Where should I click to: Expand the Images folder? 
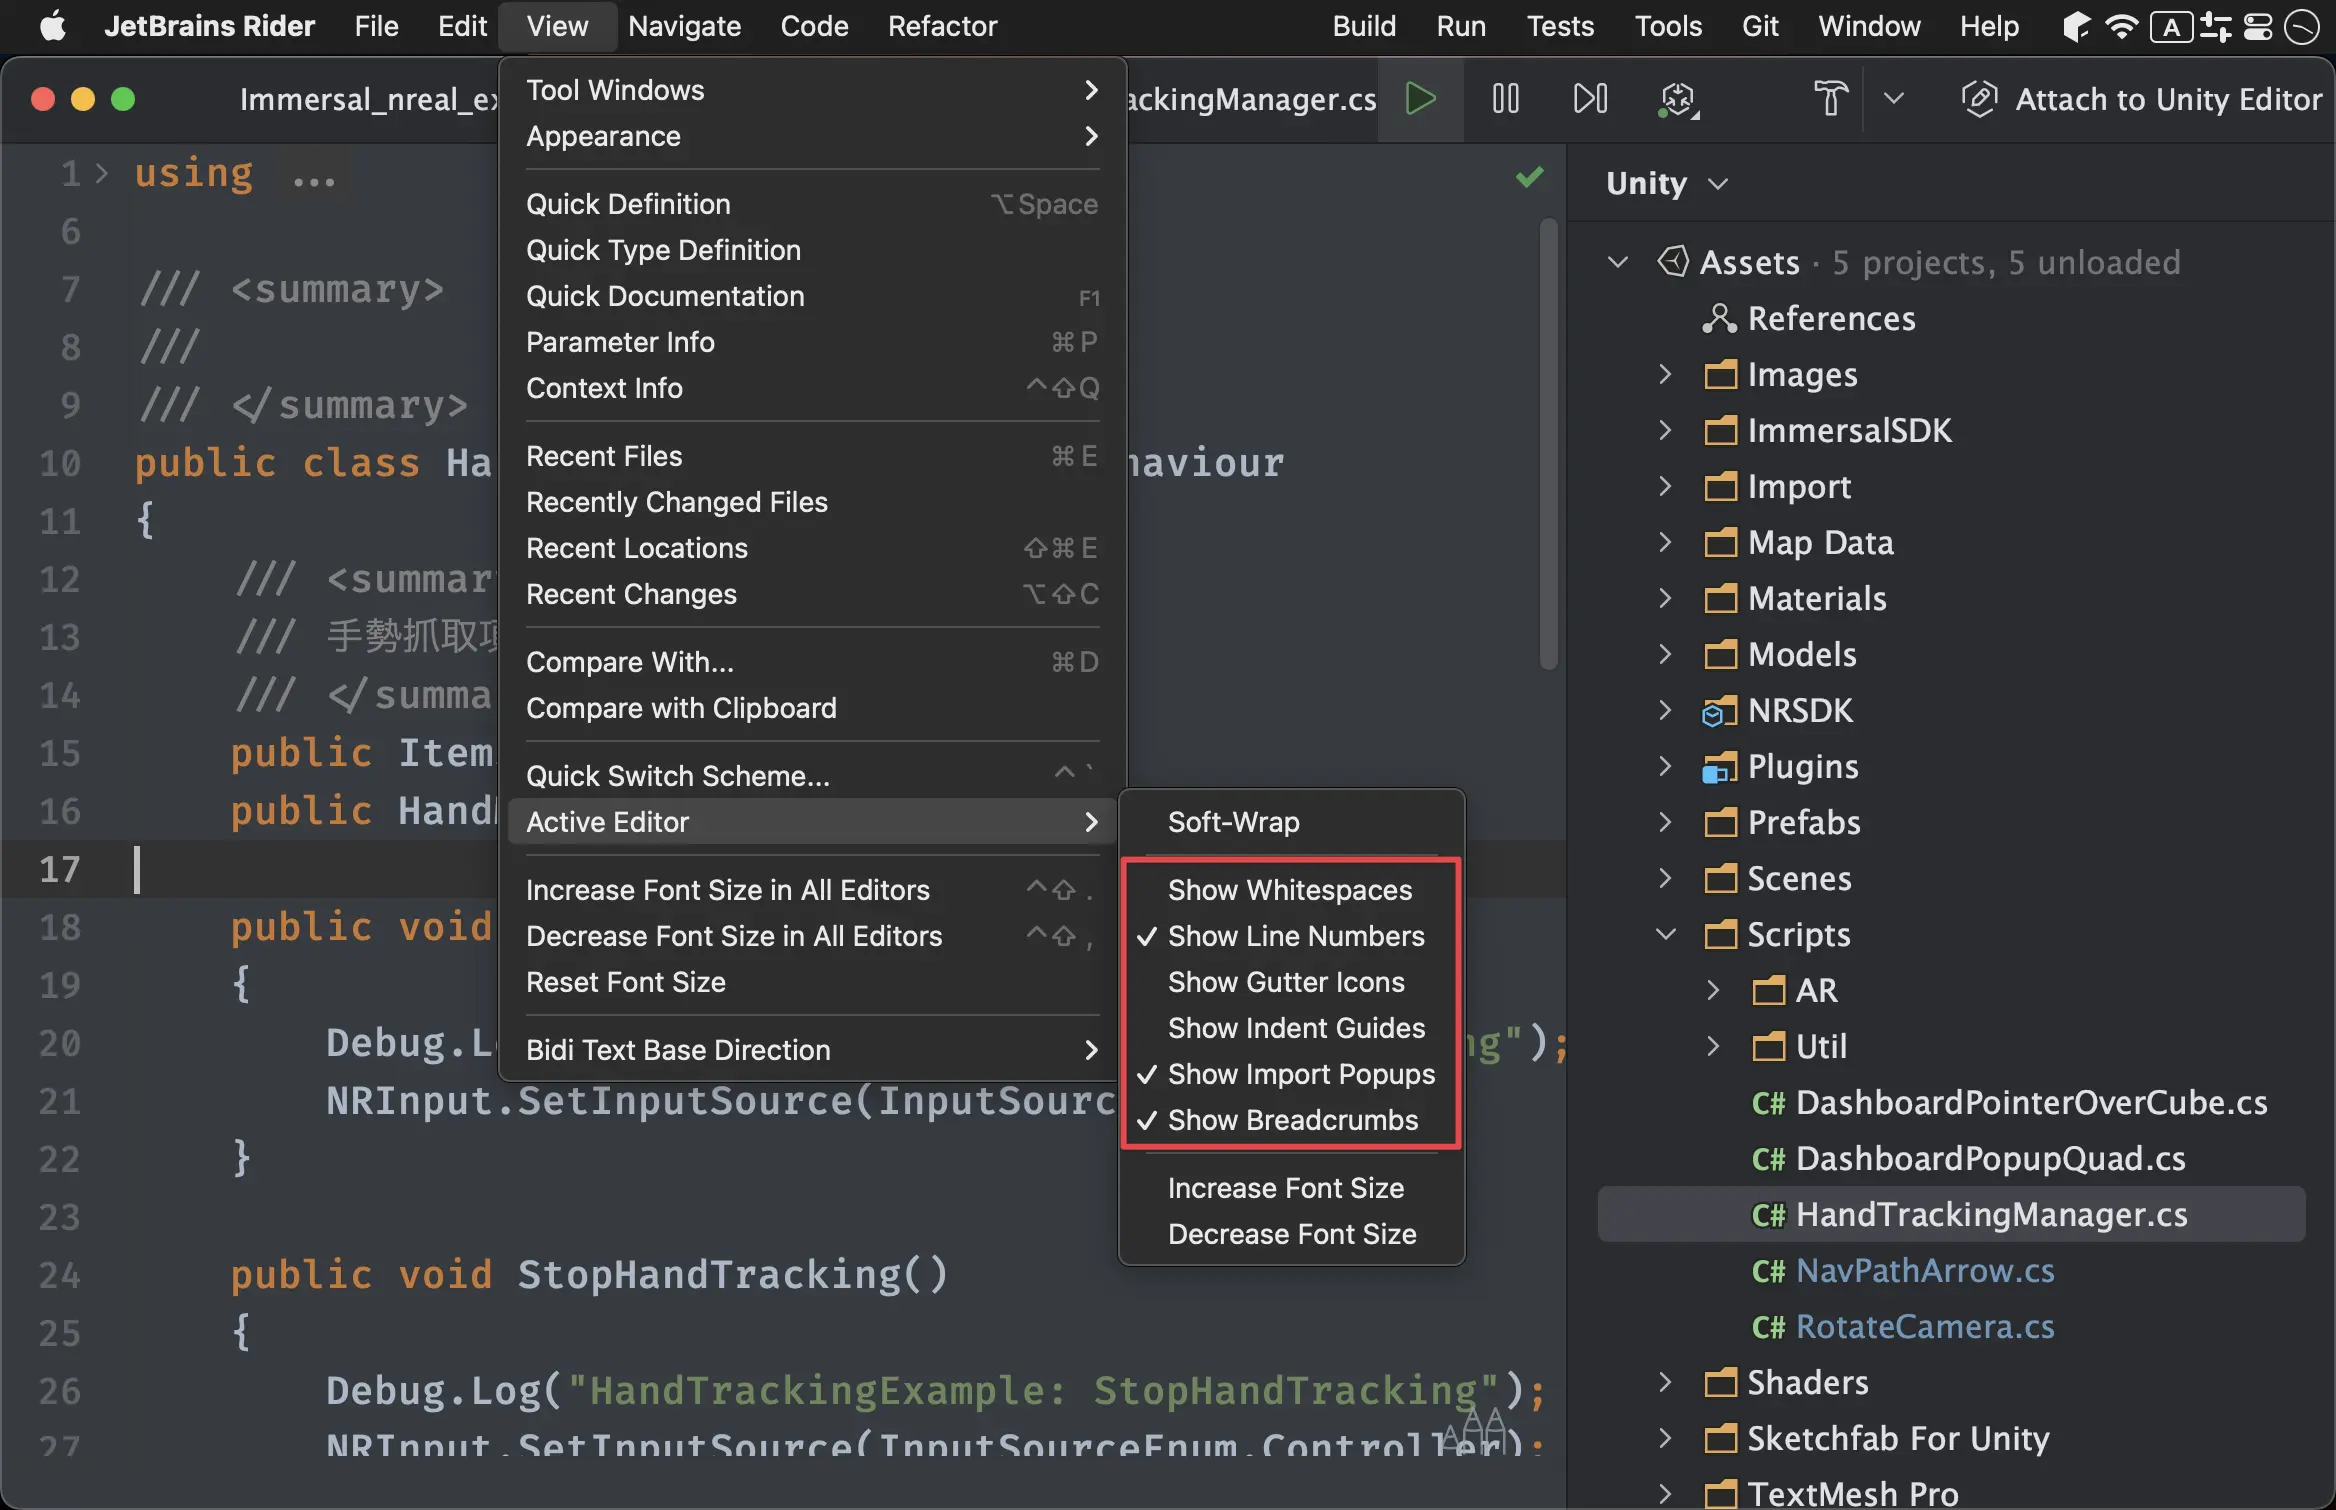click(1665, 374)
